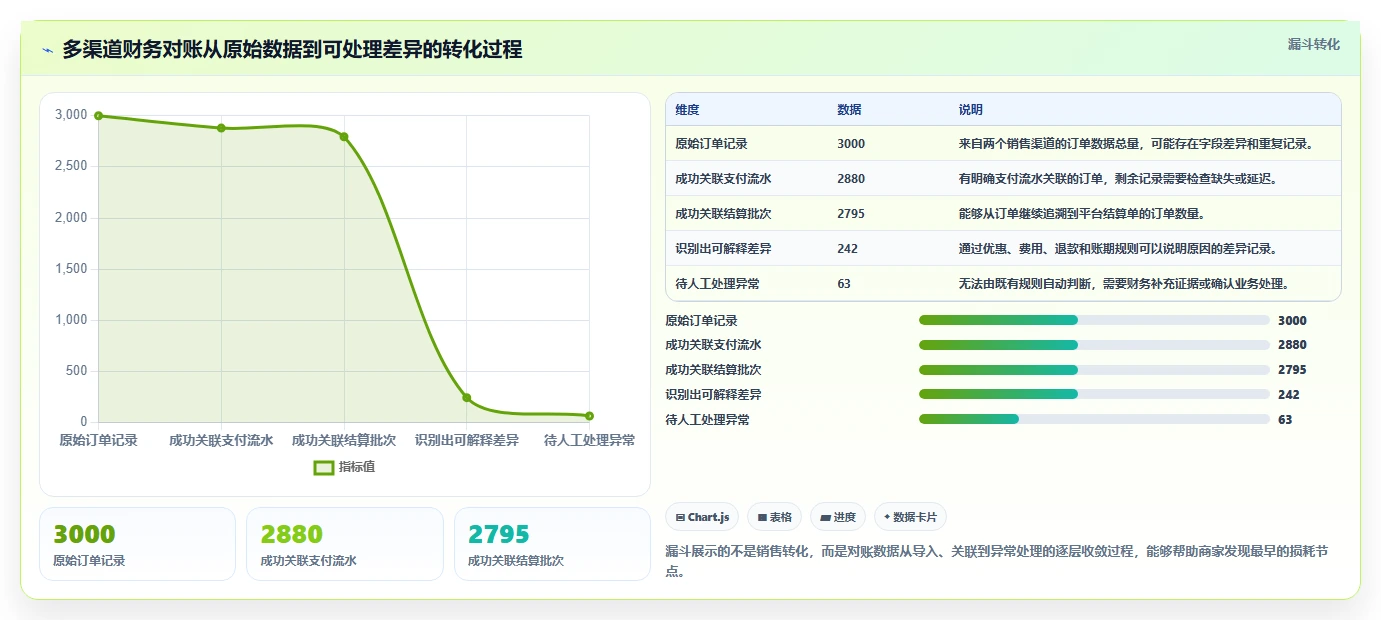This screenshot has height=620, width=1381.
Task: Click the progress value 63
Action: pyautogui.click(x=1285, y=420)
